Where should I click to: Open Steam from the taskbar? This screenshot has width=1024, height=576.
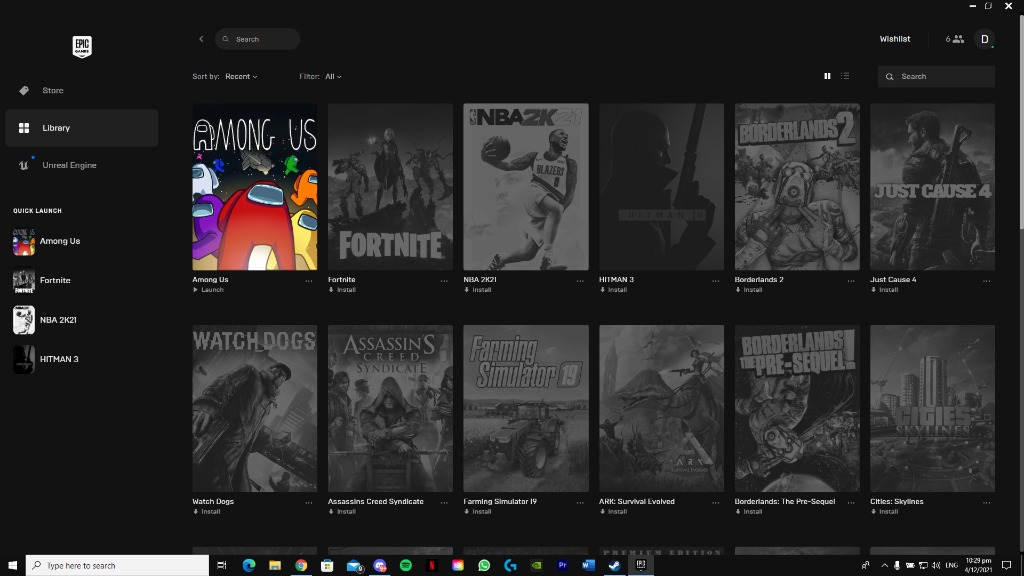tap(615, 566)
